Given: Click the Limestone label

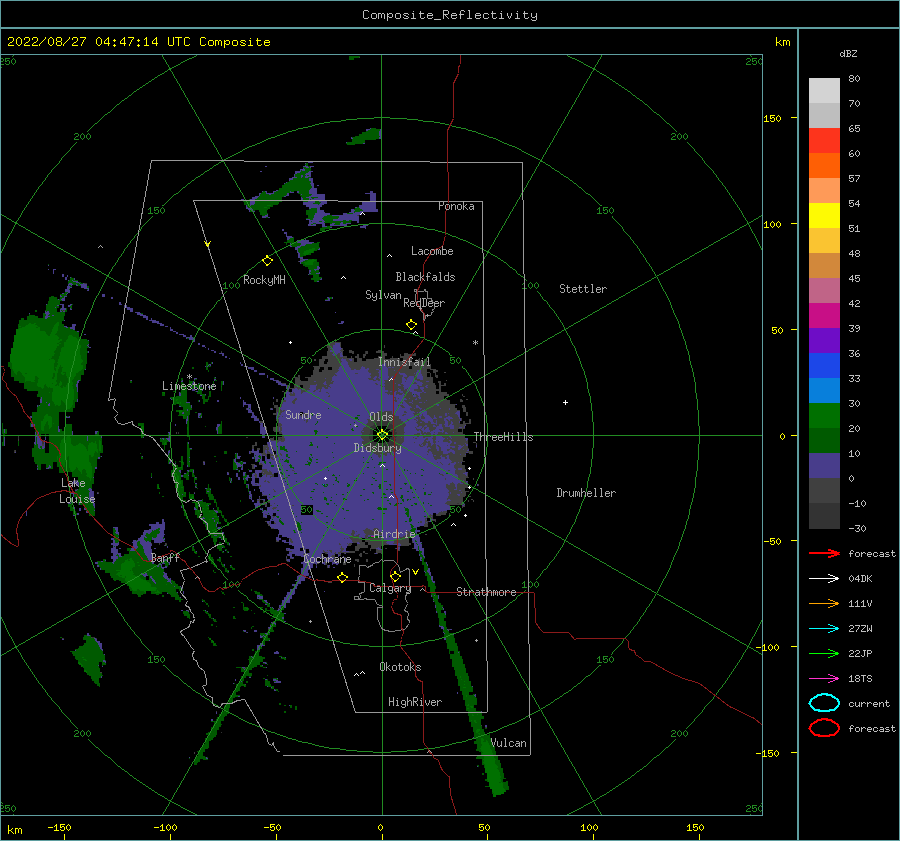Looking at the screenshot, I should click(x=189, y=386).
